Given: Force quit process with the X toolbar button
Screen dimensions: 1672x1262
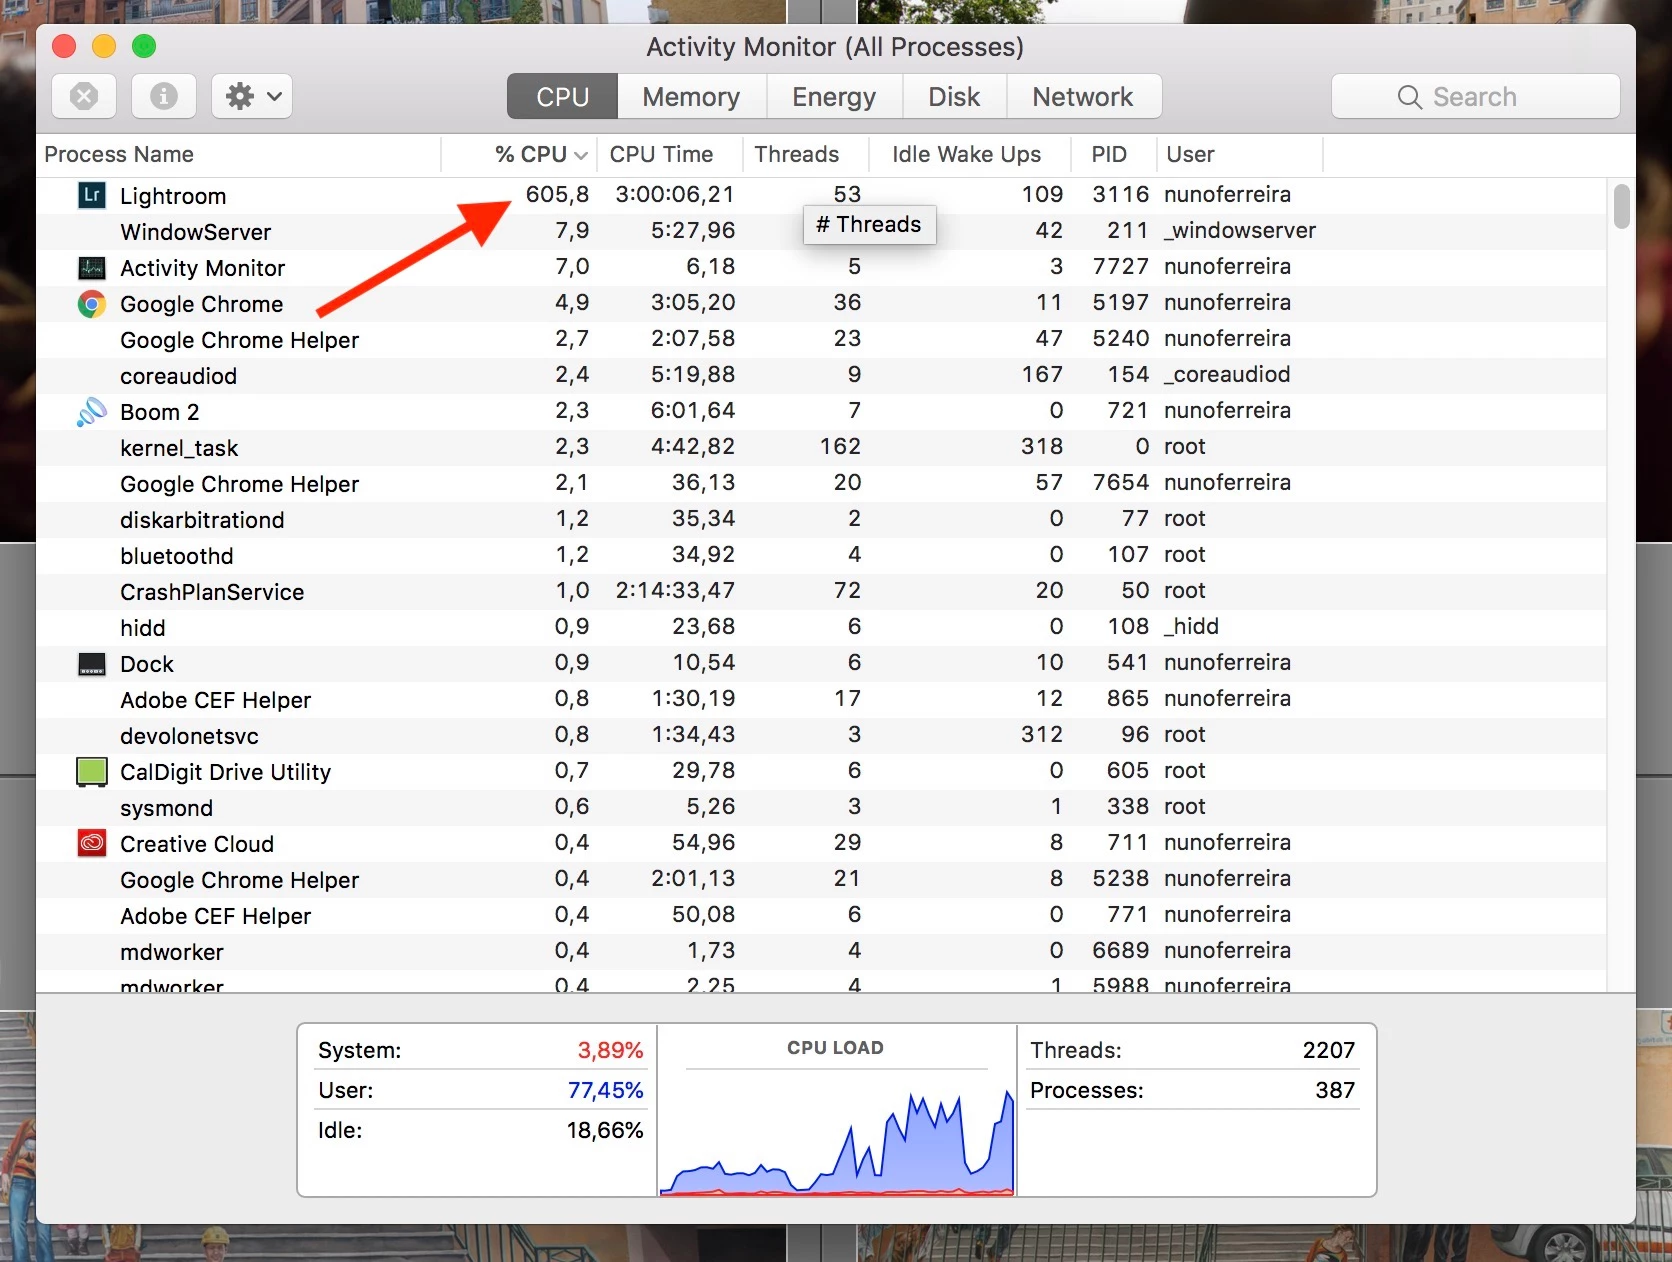Looking at the screenshot, I should tap(84, 96).
